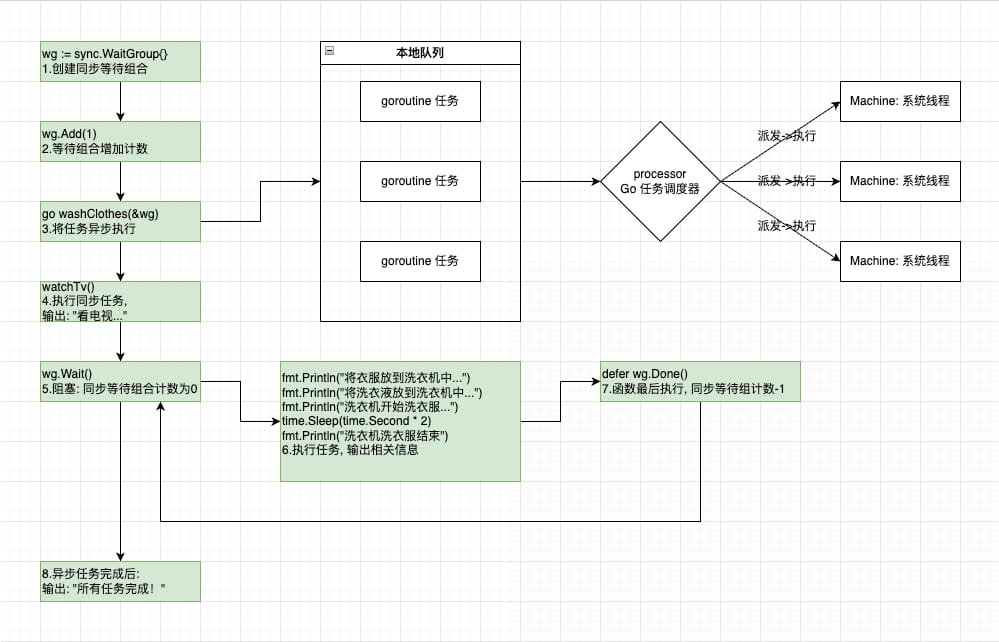
Task: Select the middle Machine: 系统线程 box
Action: [900, 182]
